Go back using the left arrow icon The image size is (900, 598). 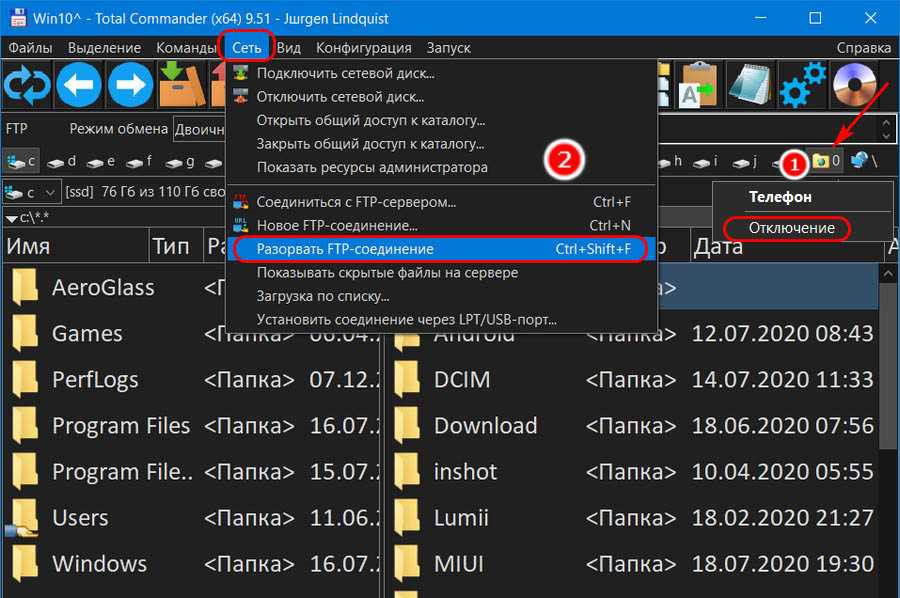tap(79, 86)
